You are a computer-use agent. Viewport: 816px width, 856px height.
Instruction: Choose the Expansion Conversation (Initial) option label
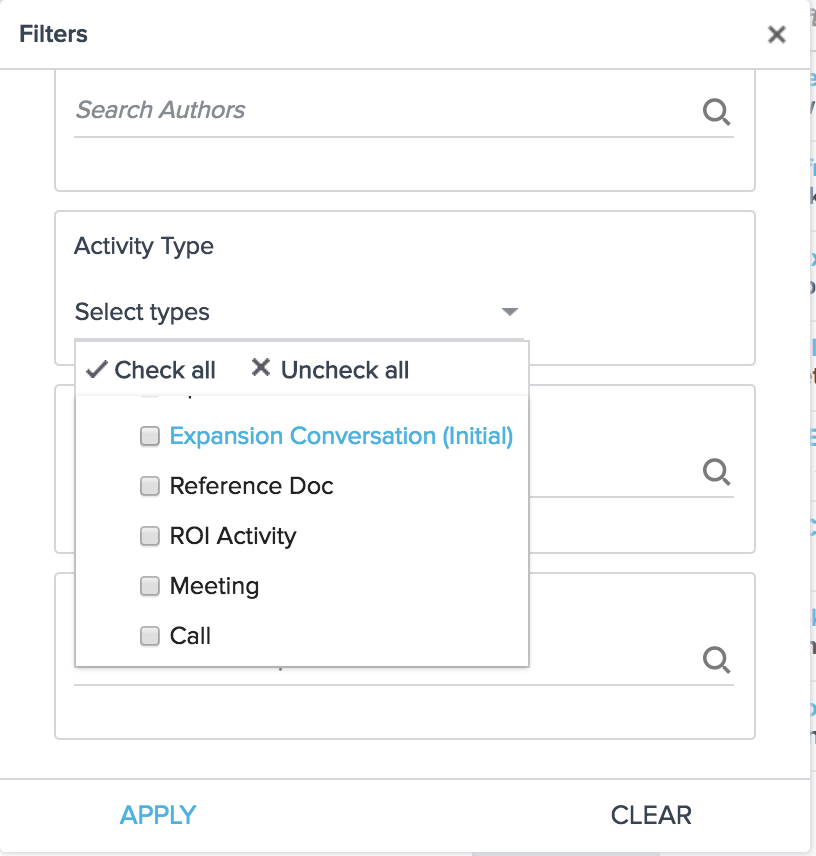341,436
